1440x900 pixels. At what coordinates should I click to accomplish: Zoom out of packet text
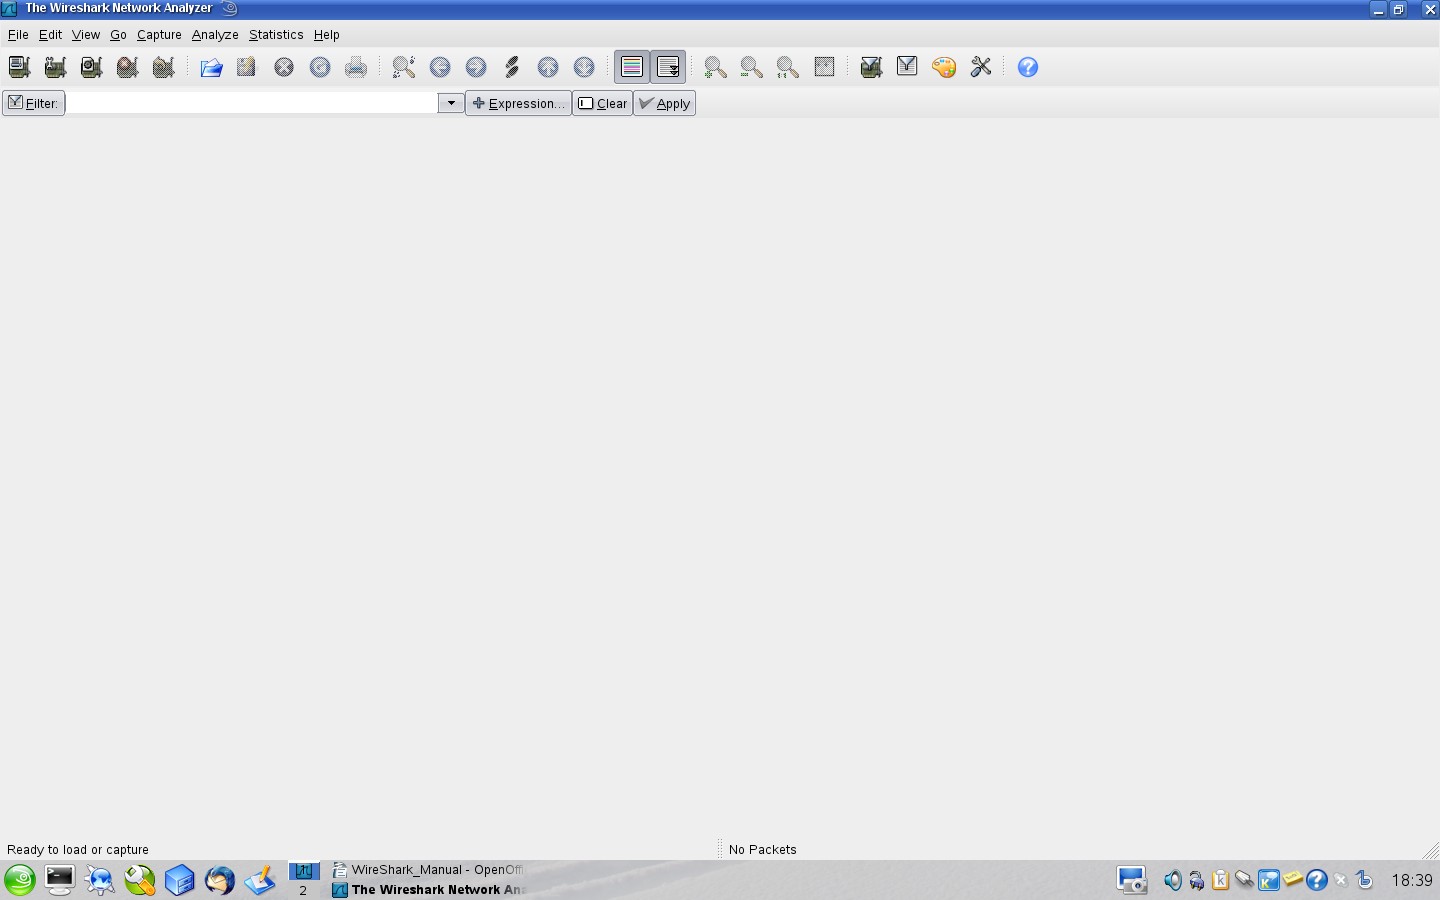(752, 67)
